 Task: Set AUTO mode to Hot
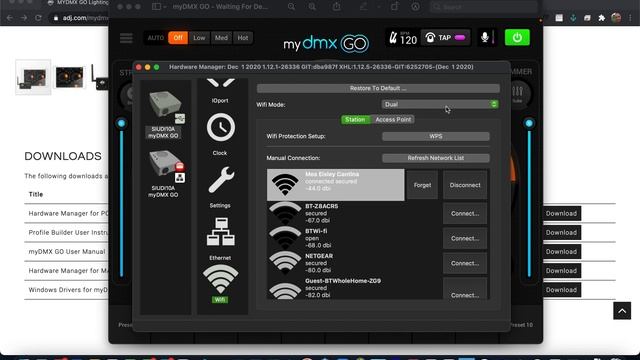(243, 38)
